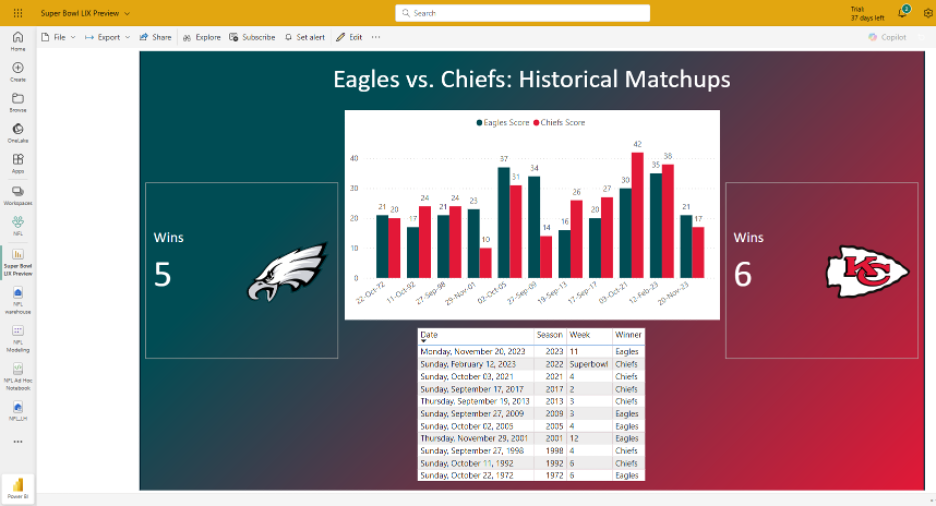Open Apps in the left navigation
The image size is (936, 506).
tap(18, 163)
